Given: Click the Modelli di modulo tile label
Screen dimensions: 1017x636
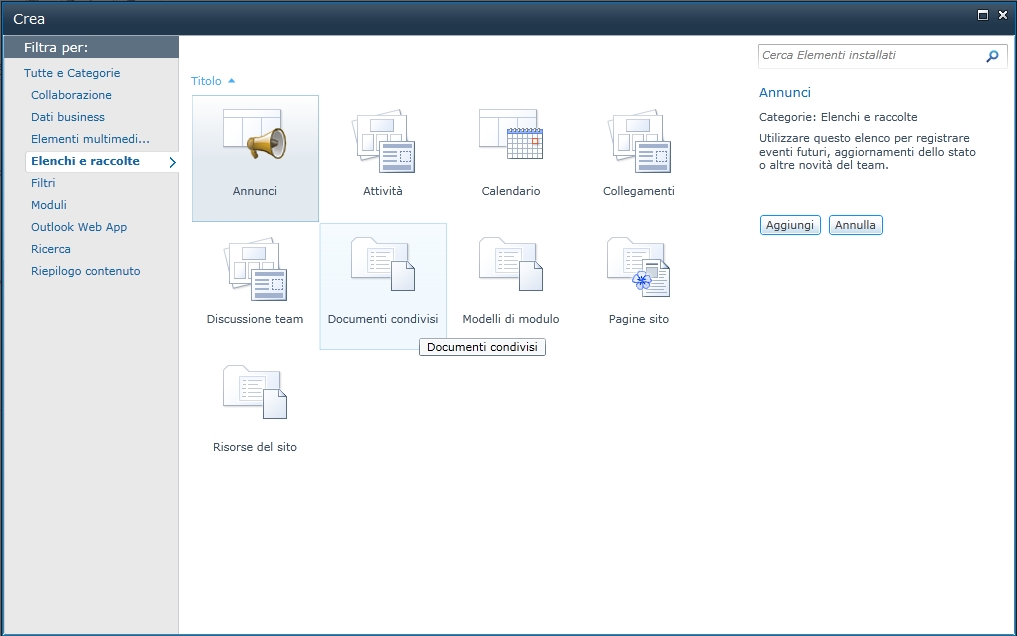Looking at the screenshot, I should point(511,319).
